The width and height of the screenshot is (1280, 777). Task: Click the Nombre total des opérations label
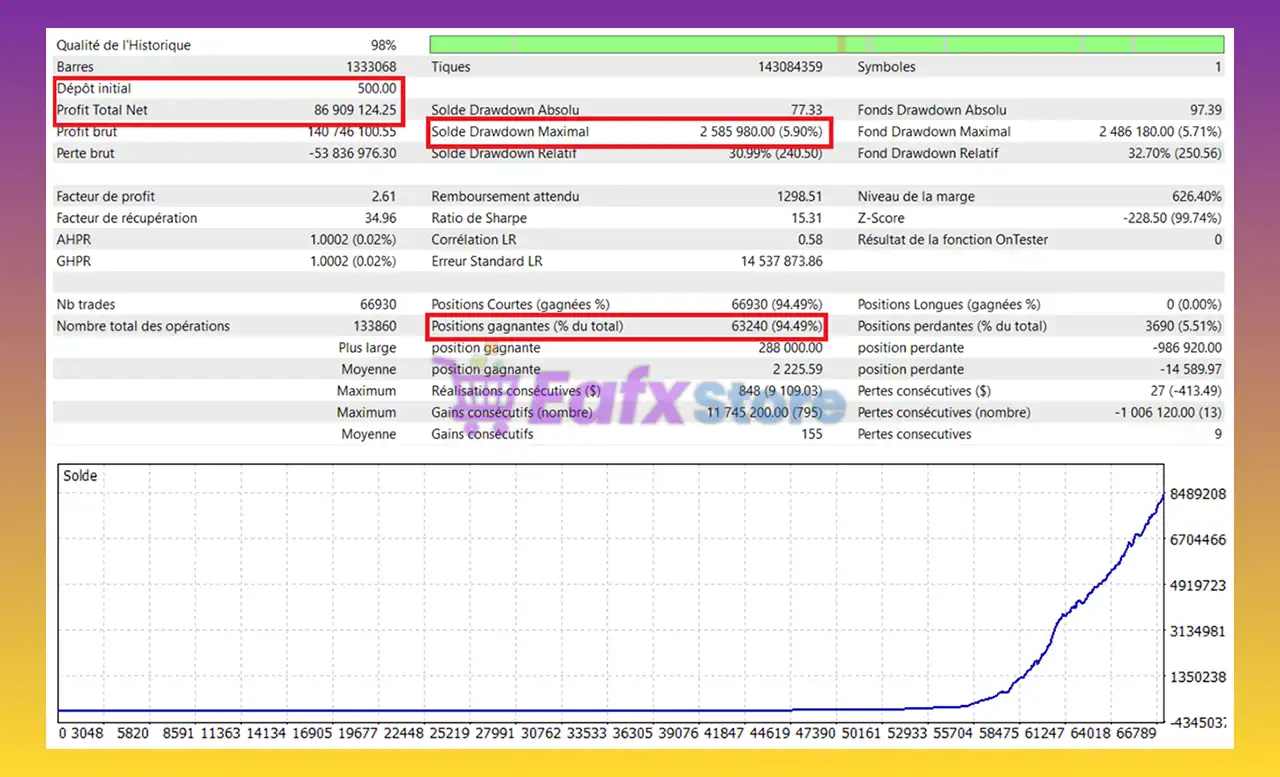143,326
